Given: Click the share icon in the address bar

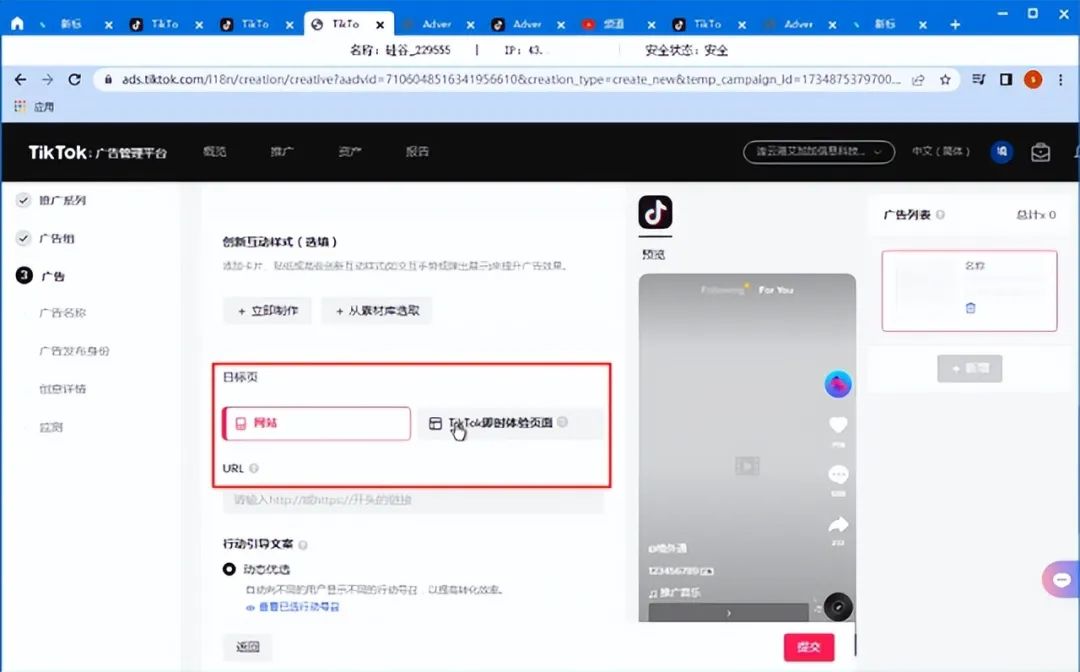Looking at the screenshot, I should [918, 80].
